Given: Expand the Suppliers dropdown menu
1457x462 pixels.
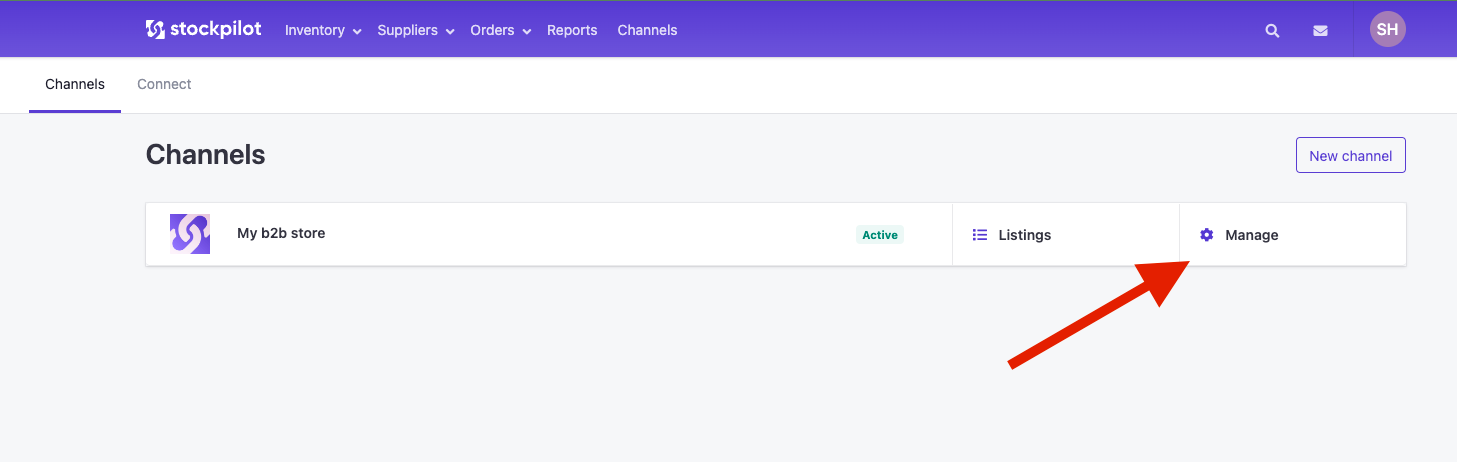Looking at the screenshot, I should pyautogui.click(x=416, y=30).
